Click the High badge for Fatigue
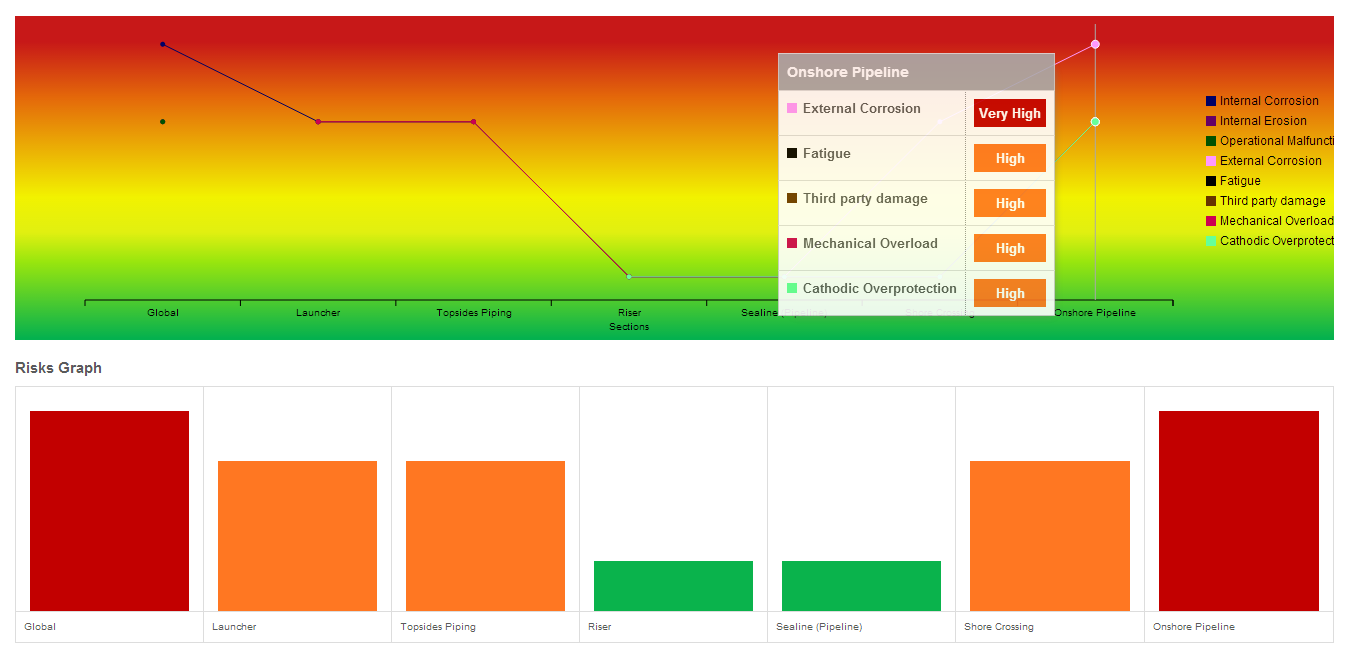Image resolution: width=1349 pixels, height=650 pixels. tap(1010, 158)
